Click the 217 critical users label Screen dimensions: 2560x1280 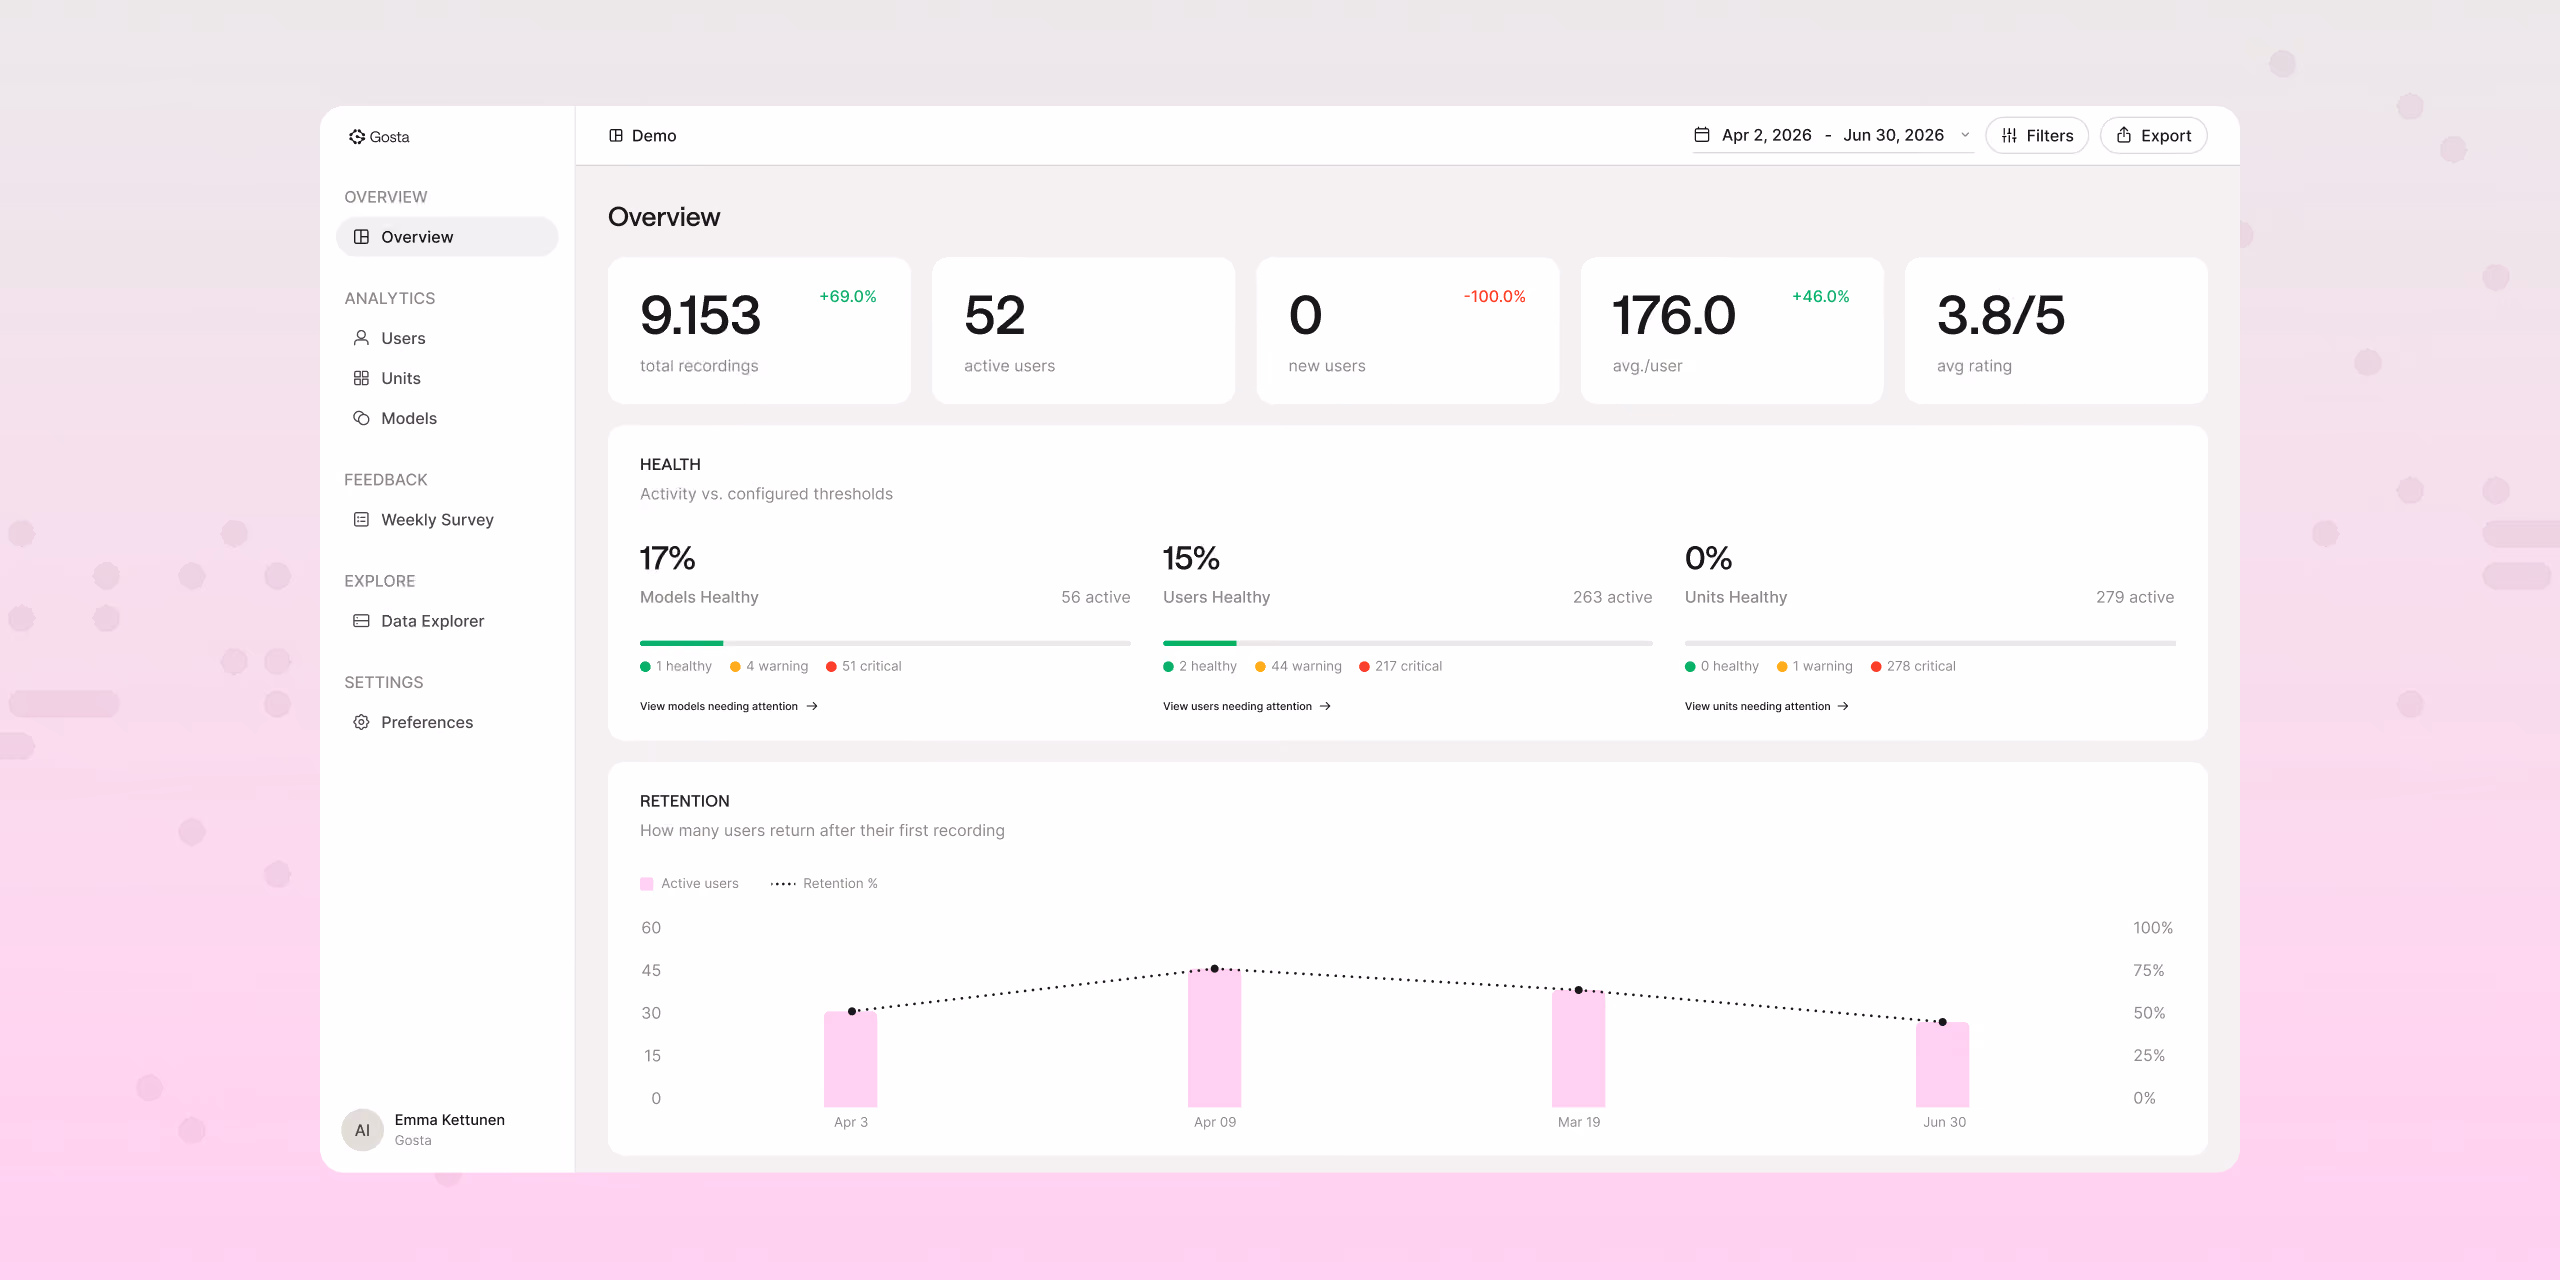pos(1400,666)
